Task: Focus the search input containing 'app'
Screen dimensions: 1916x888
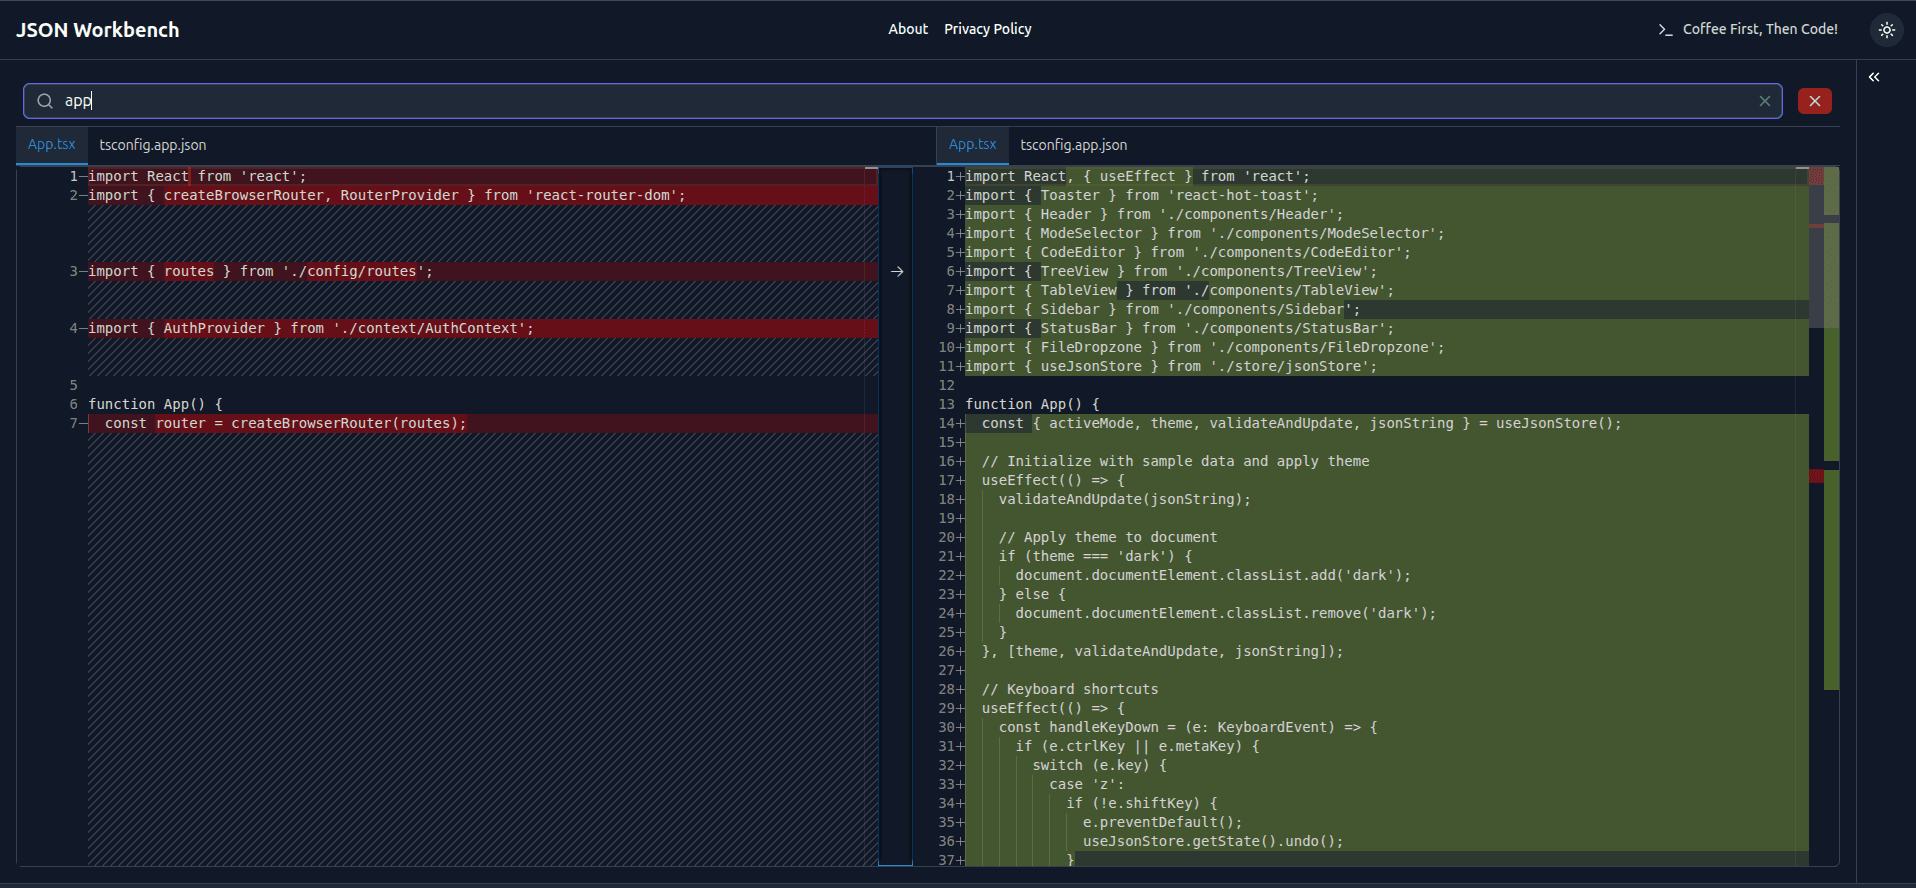Action: pos(900,101)
